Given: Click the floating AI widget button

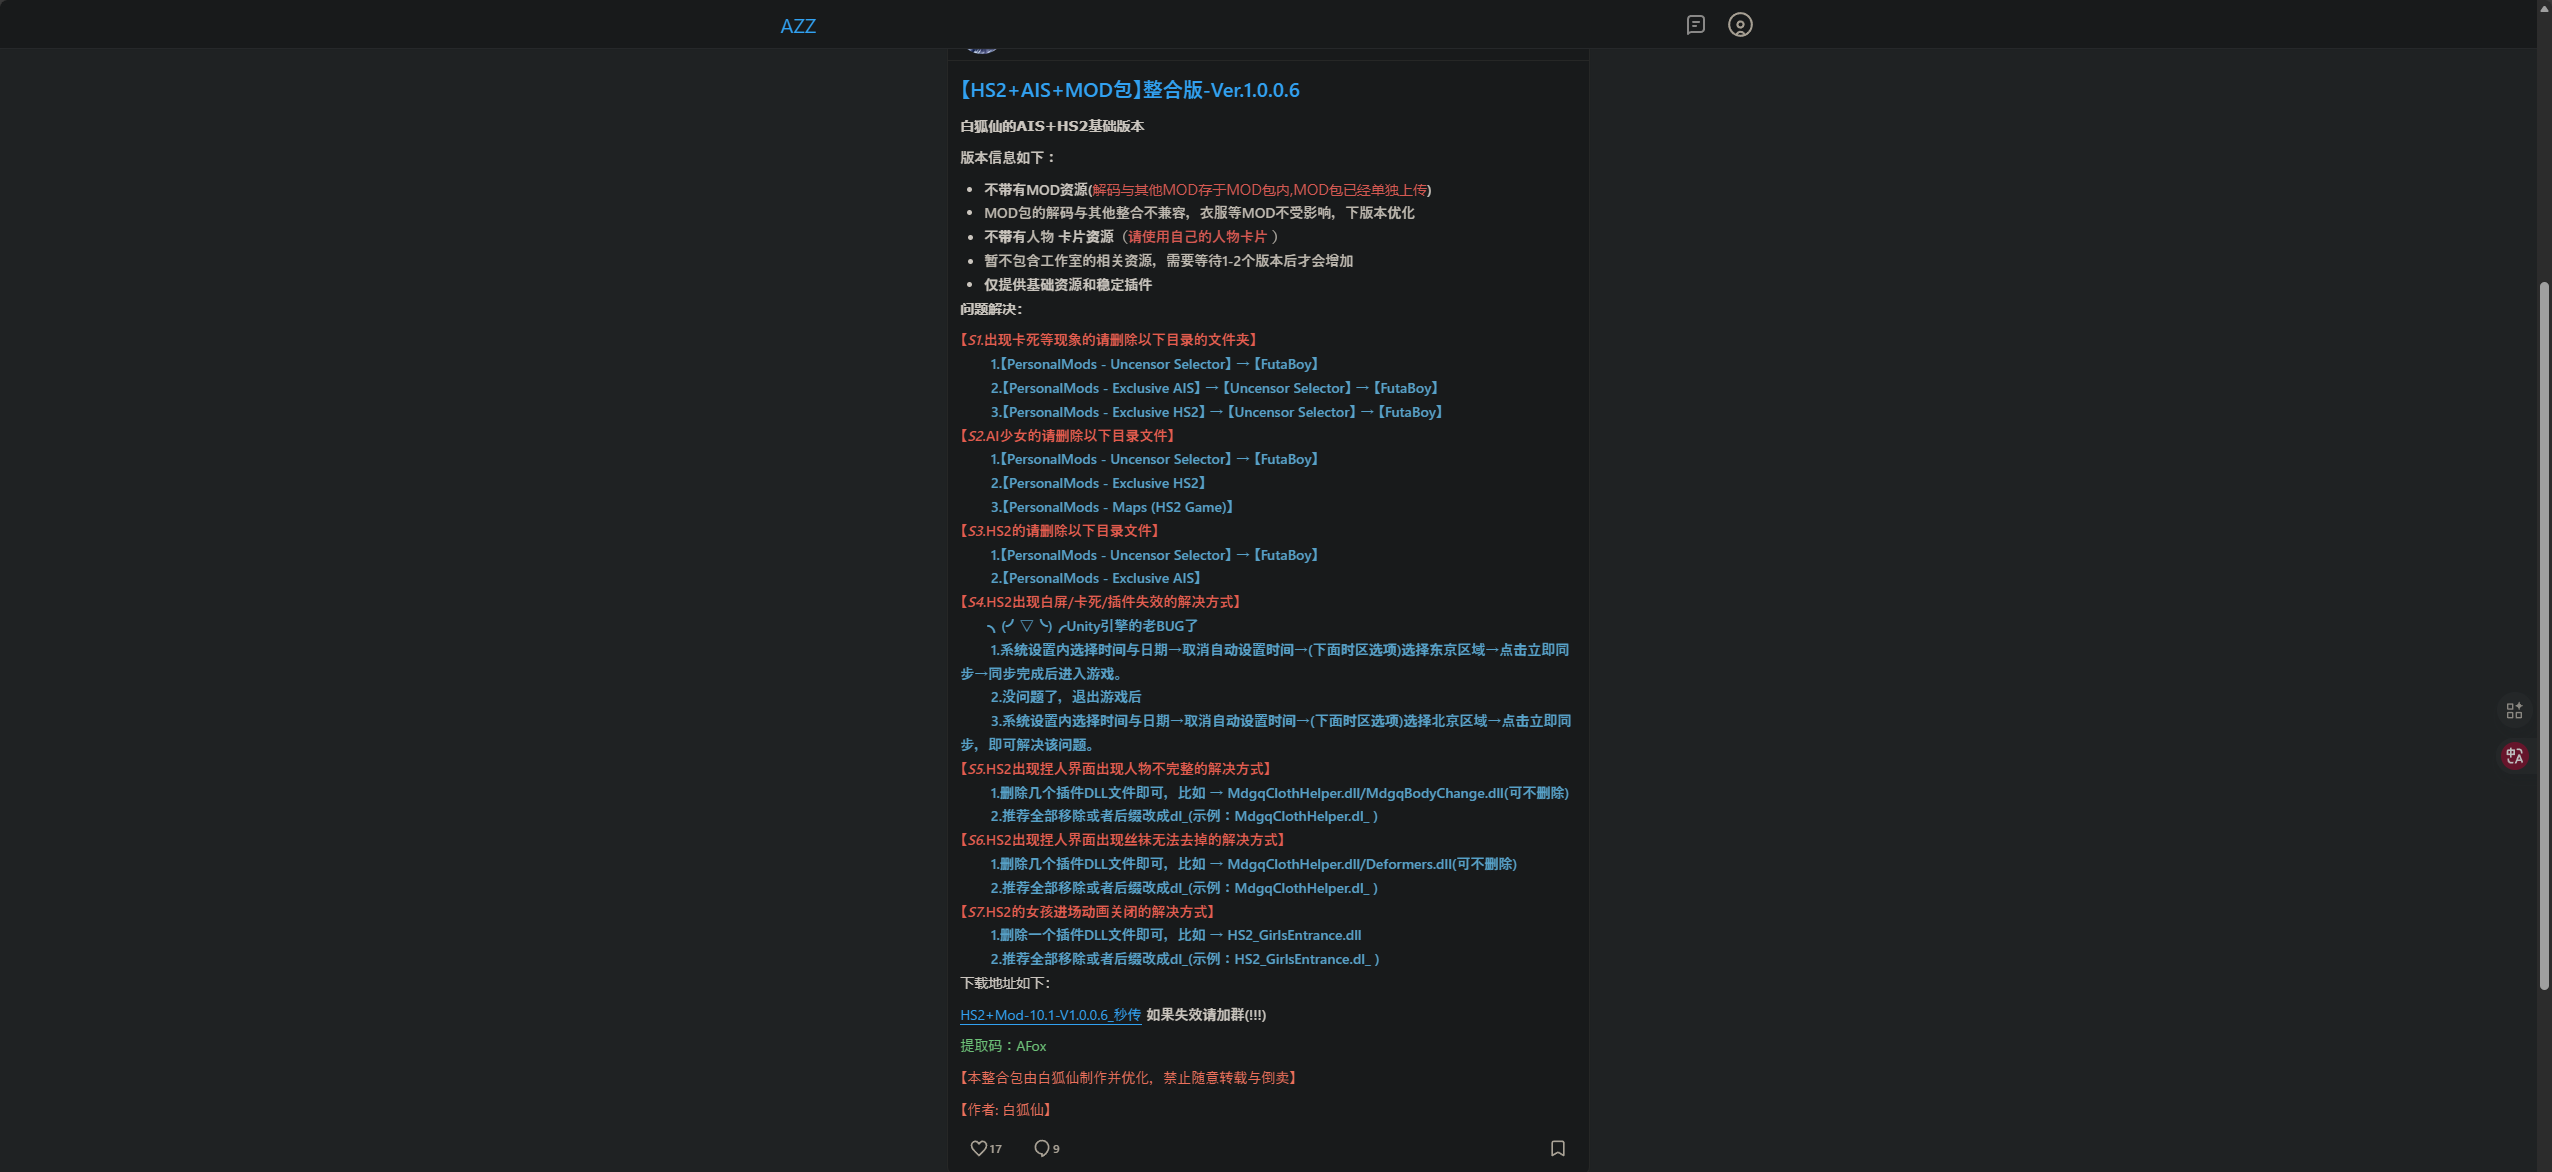Looking at the screenshot, I should (2516, 710).
